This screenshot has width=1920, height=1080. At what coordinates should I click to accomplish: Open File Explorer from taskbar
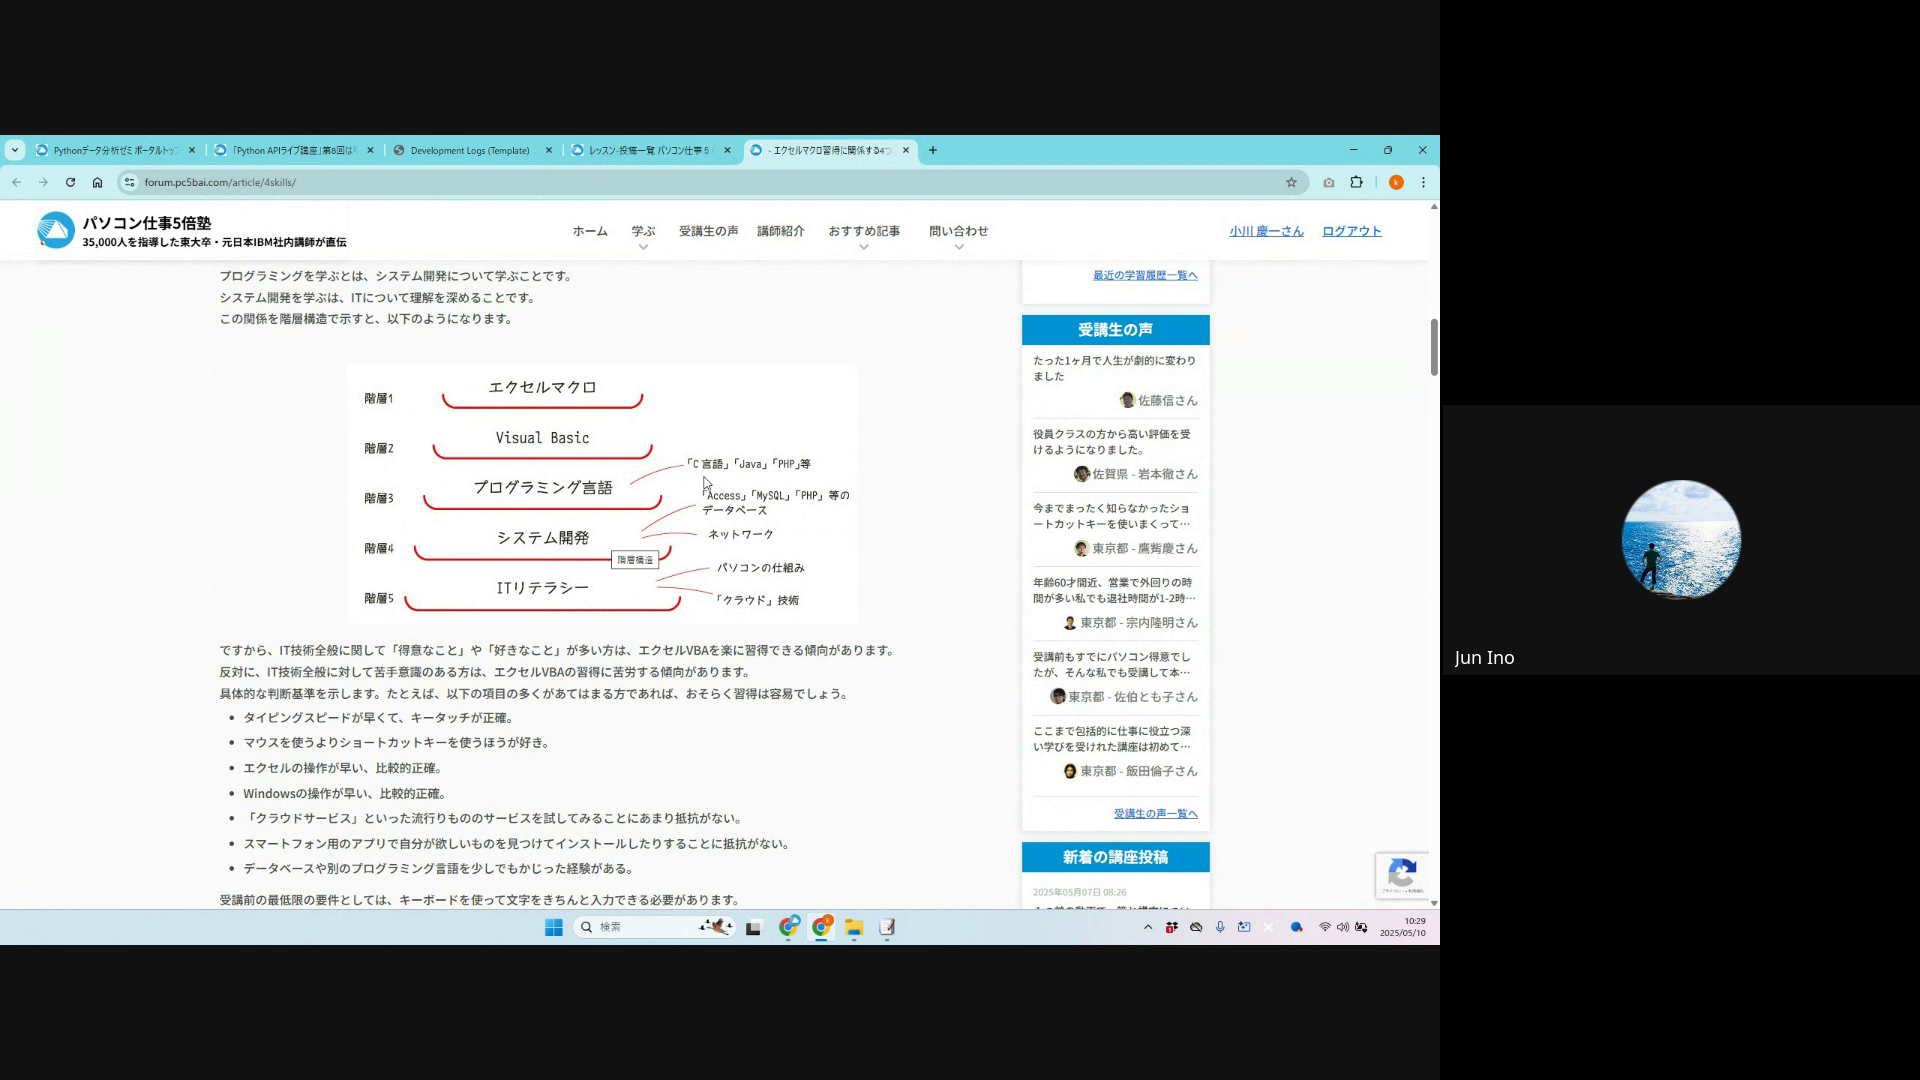(x=853, y=927)
